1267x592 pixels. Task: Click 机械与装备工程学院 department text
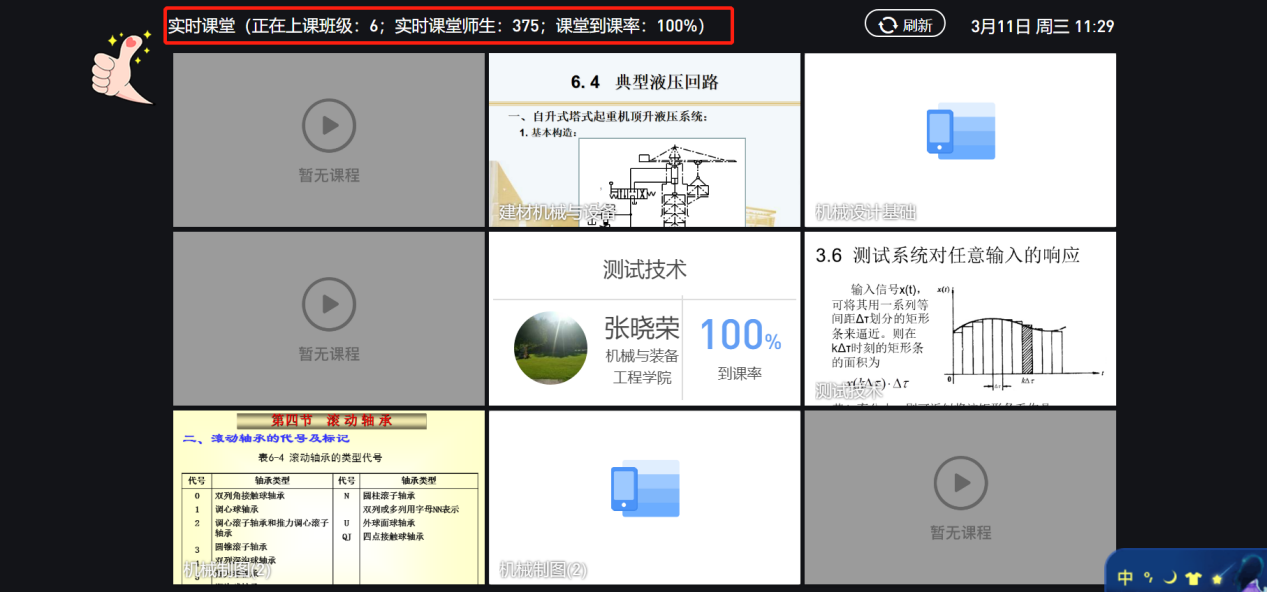tap(641, 366)
